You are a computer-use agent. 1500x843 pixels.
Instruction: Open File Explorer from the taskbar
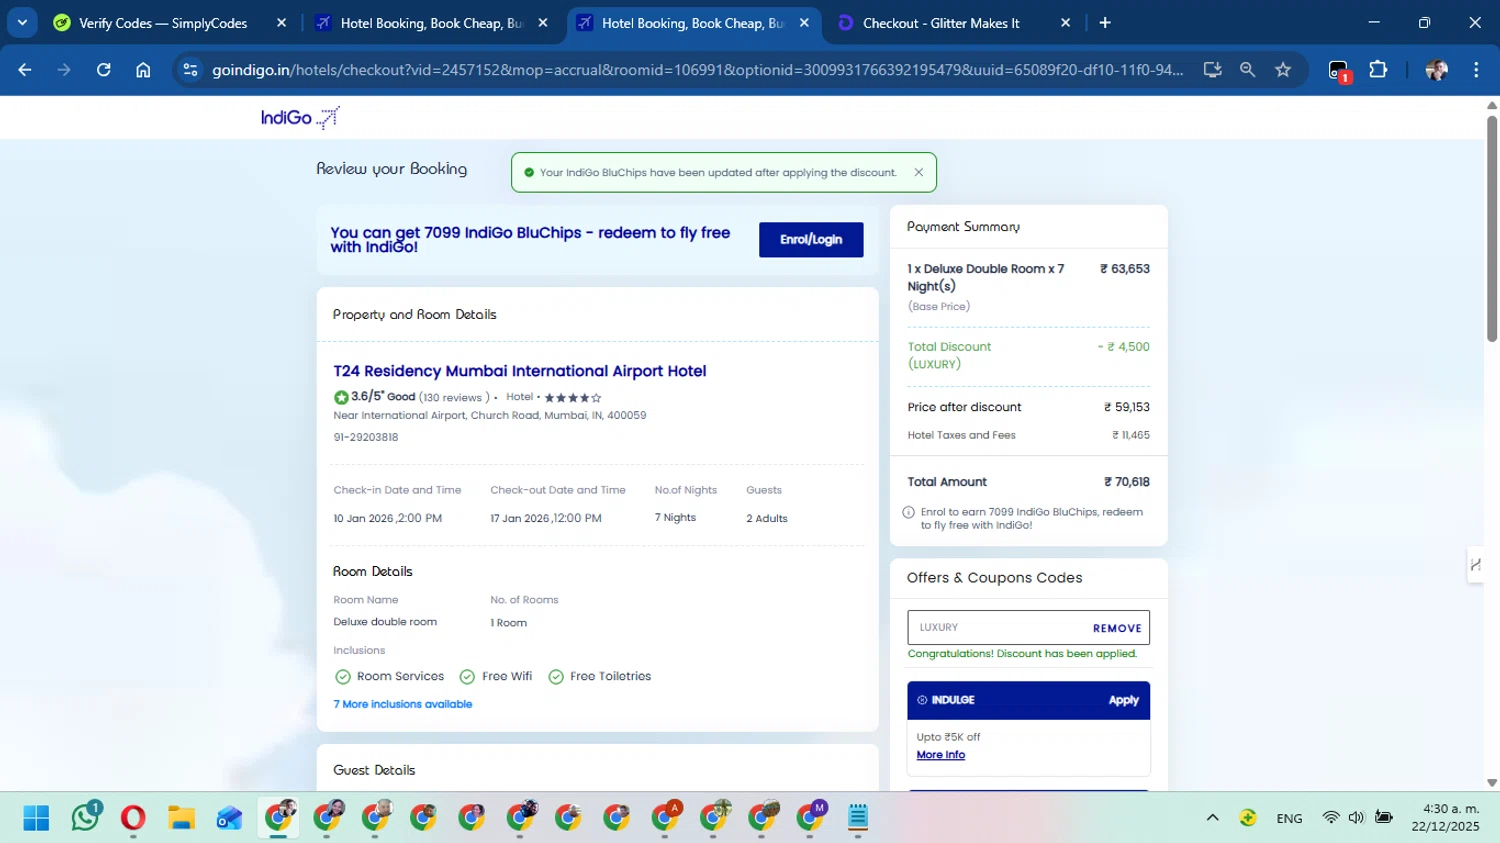click(181, 818)
